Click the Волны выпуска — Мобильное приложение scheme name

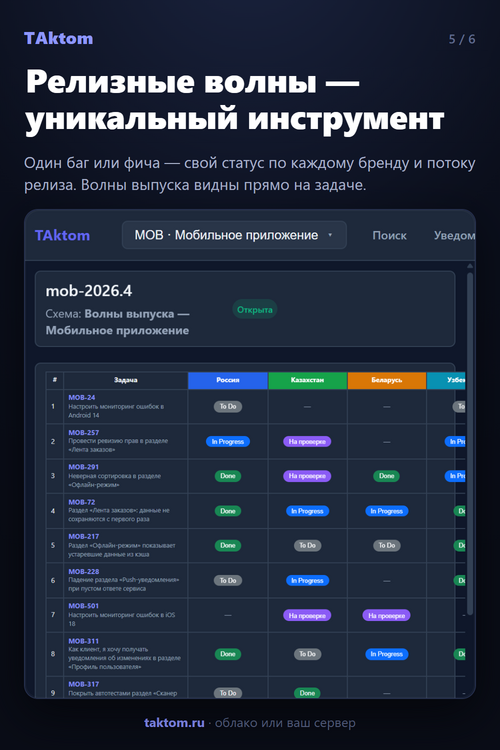pyautogui.click(x=117, y=322)
